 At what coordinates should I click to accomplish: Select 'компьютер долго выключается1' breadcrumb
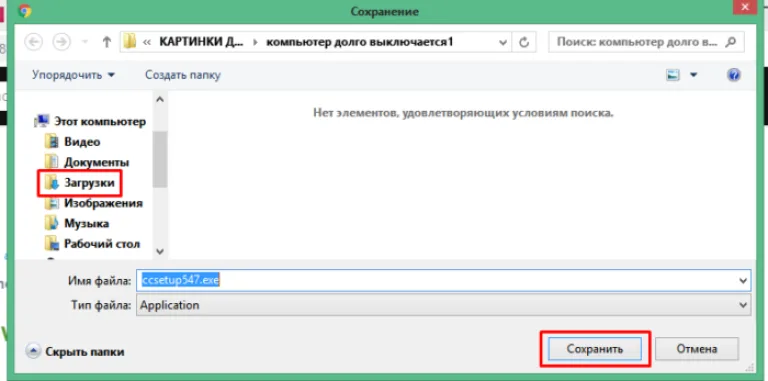pyautogui.click(x=360, y=42)
